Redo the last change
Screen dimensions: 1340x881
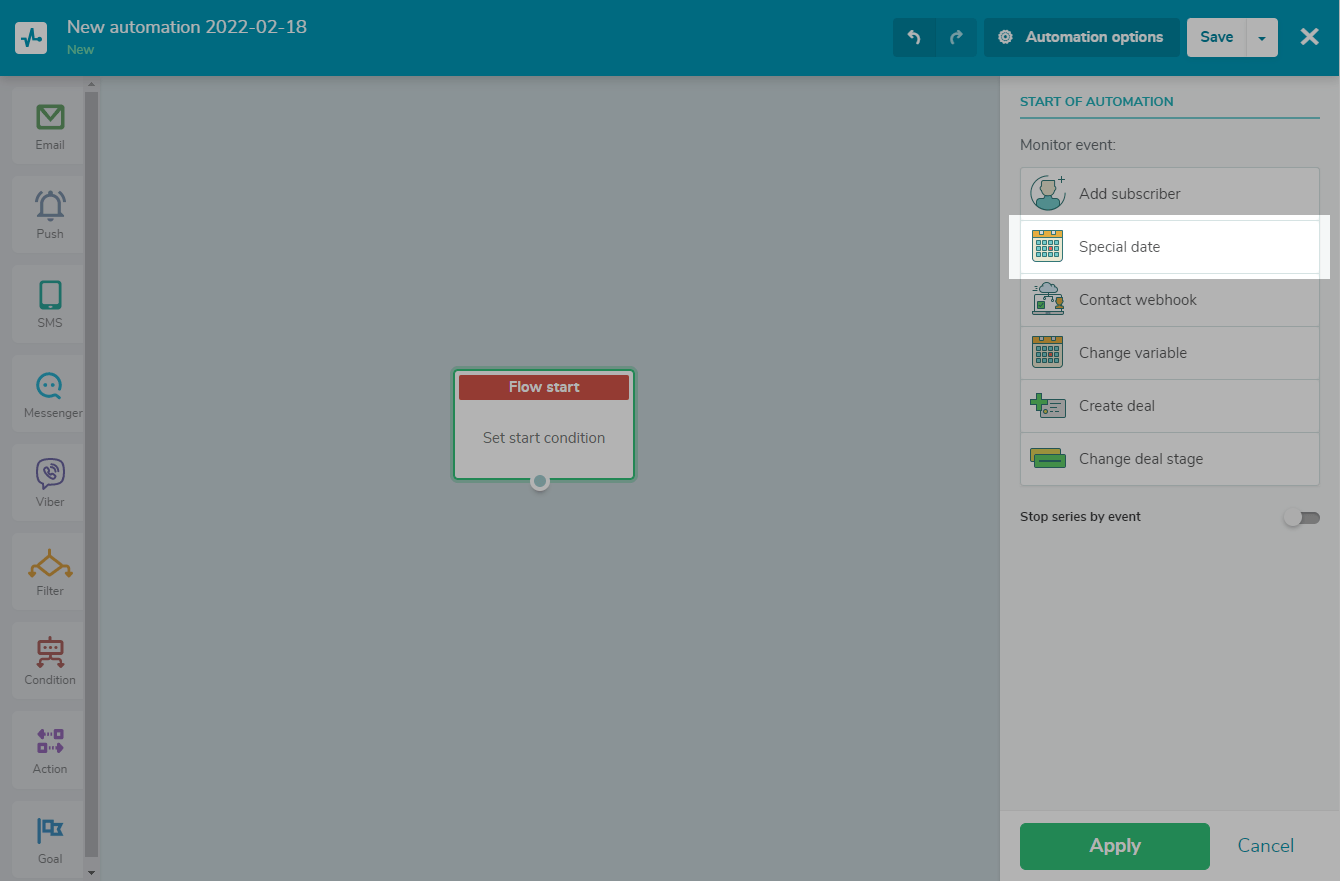[956, 37]
